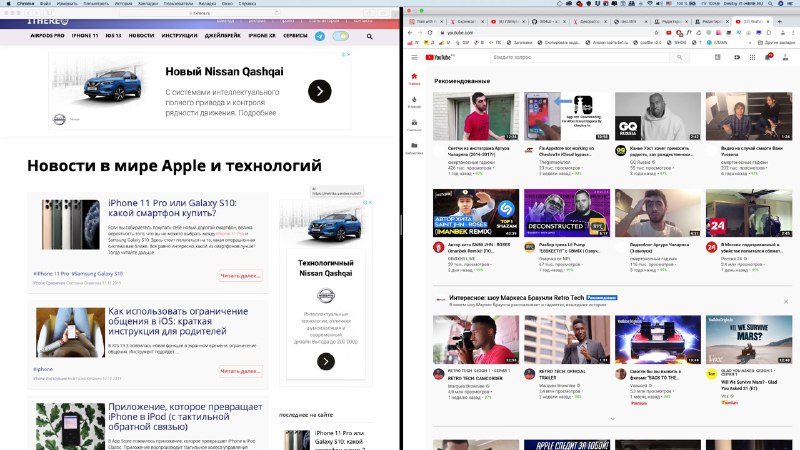Switch to the GitHub tab
Screen dimensions: 800x450
click(x=548, y=21)
